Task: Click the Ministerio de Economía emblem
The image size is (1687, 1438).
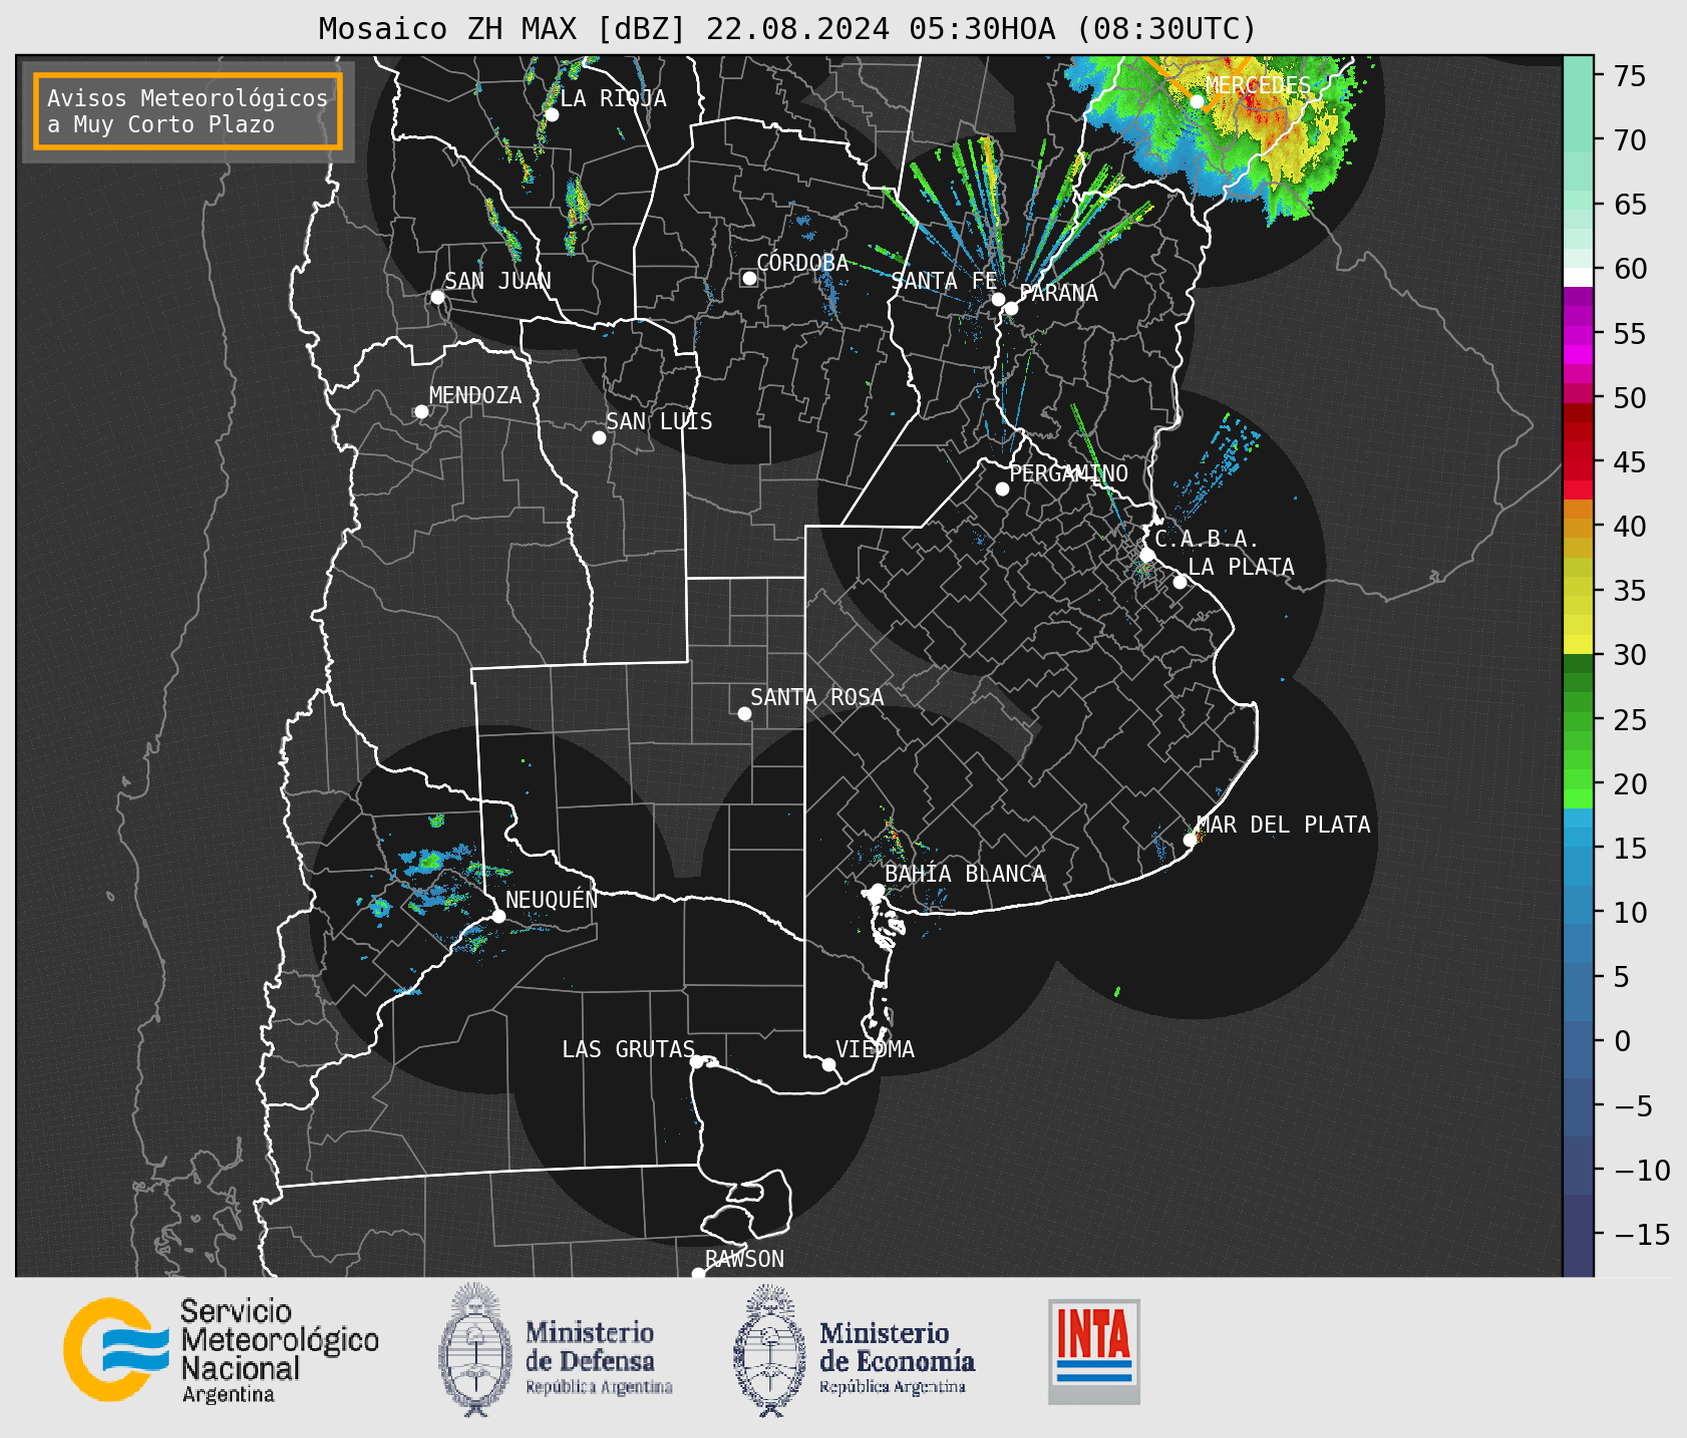Action: click(770, 1351)
